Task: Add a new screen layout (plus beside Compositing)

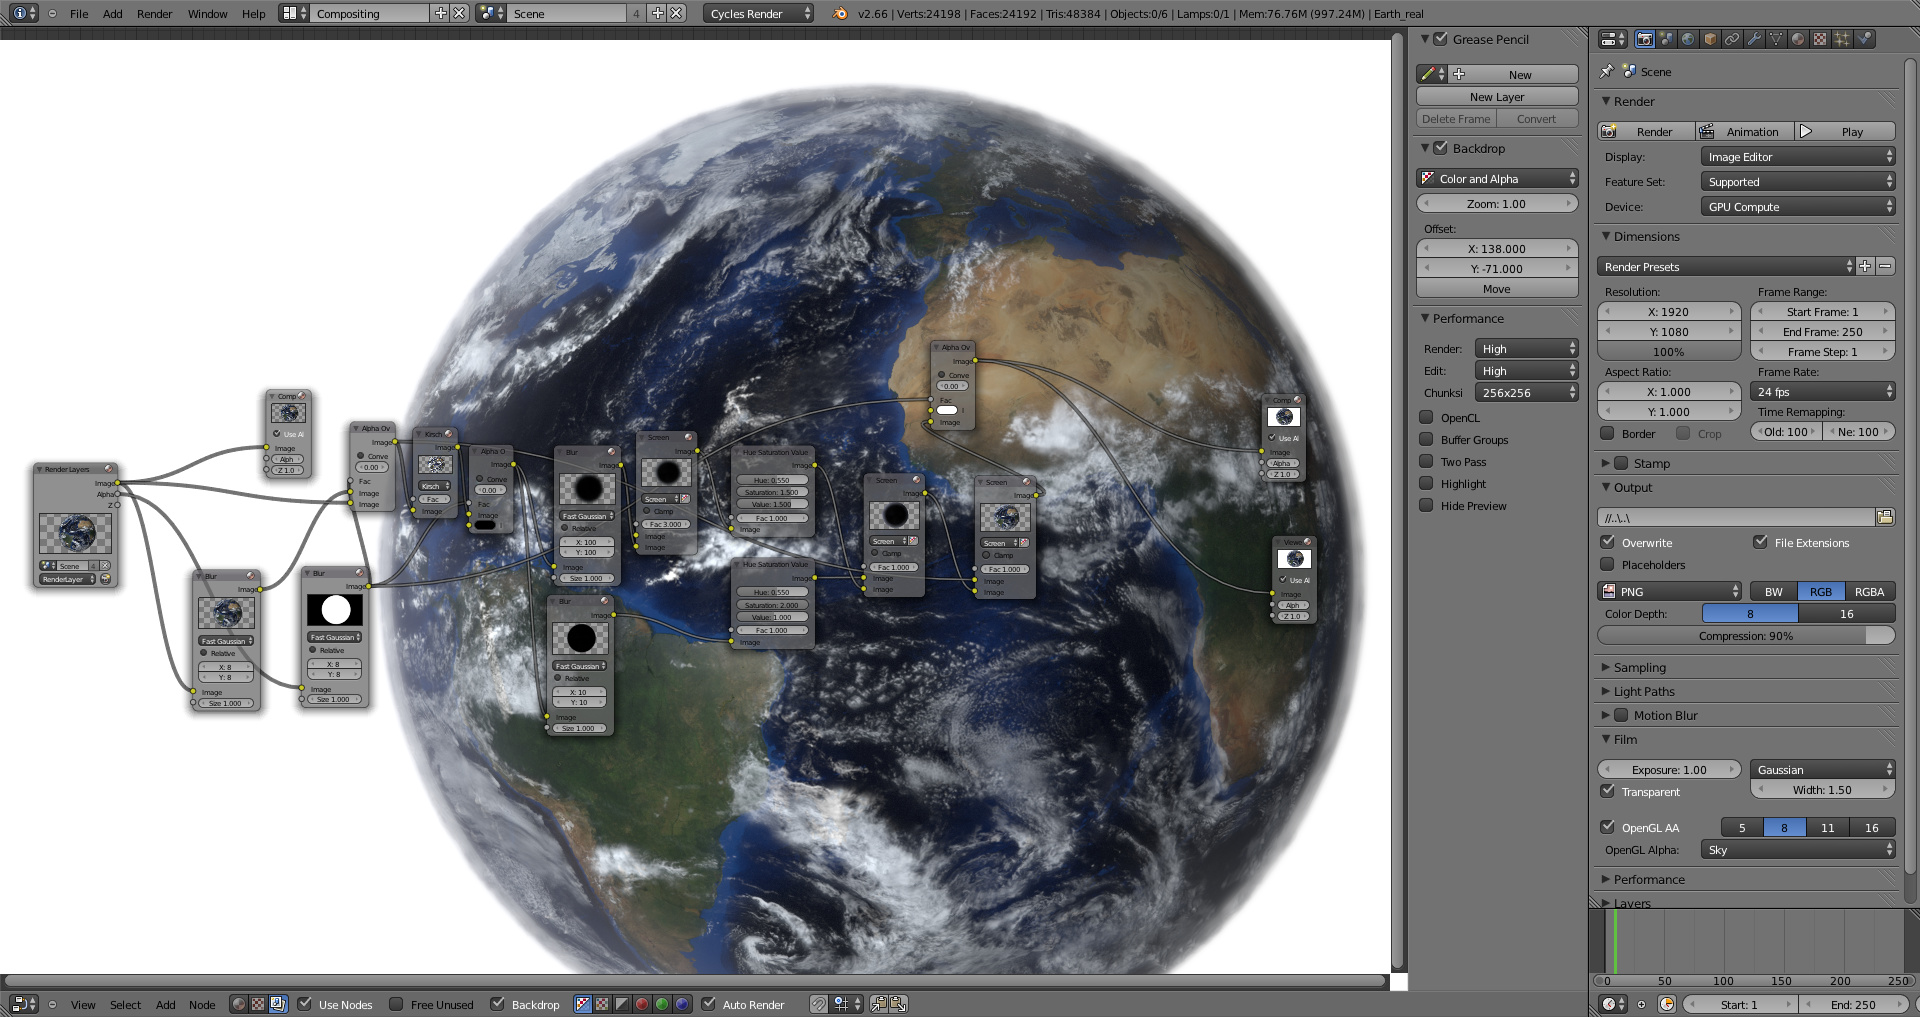Action: point(441,13)
